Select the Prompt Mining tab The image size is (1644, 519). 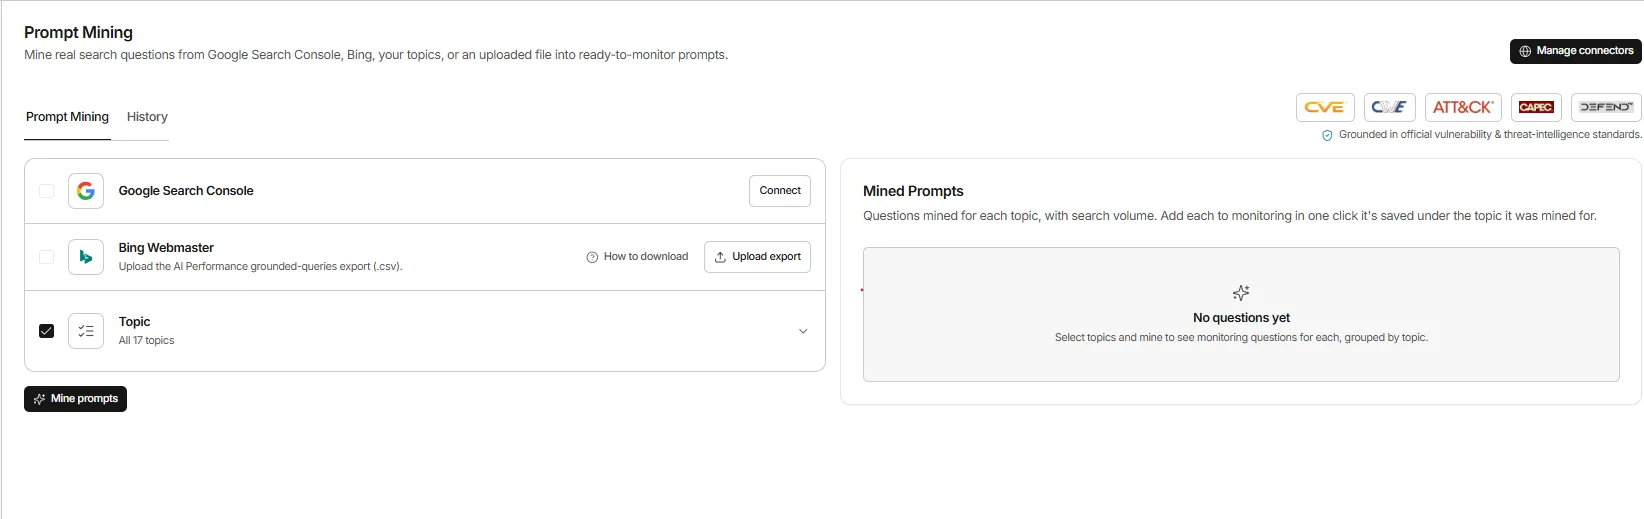tap(67, 117)
